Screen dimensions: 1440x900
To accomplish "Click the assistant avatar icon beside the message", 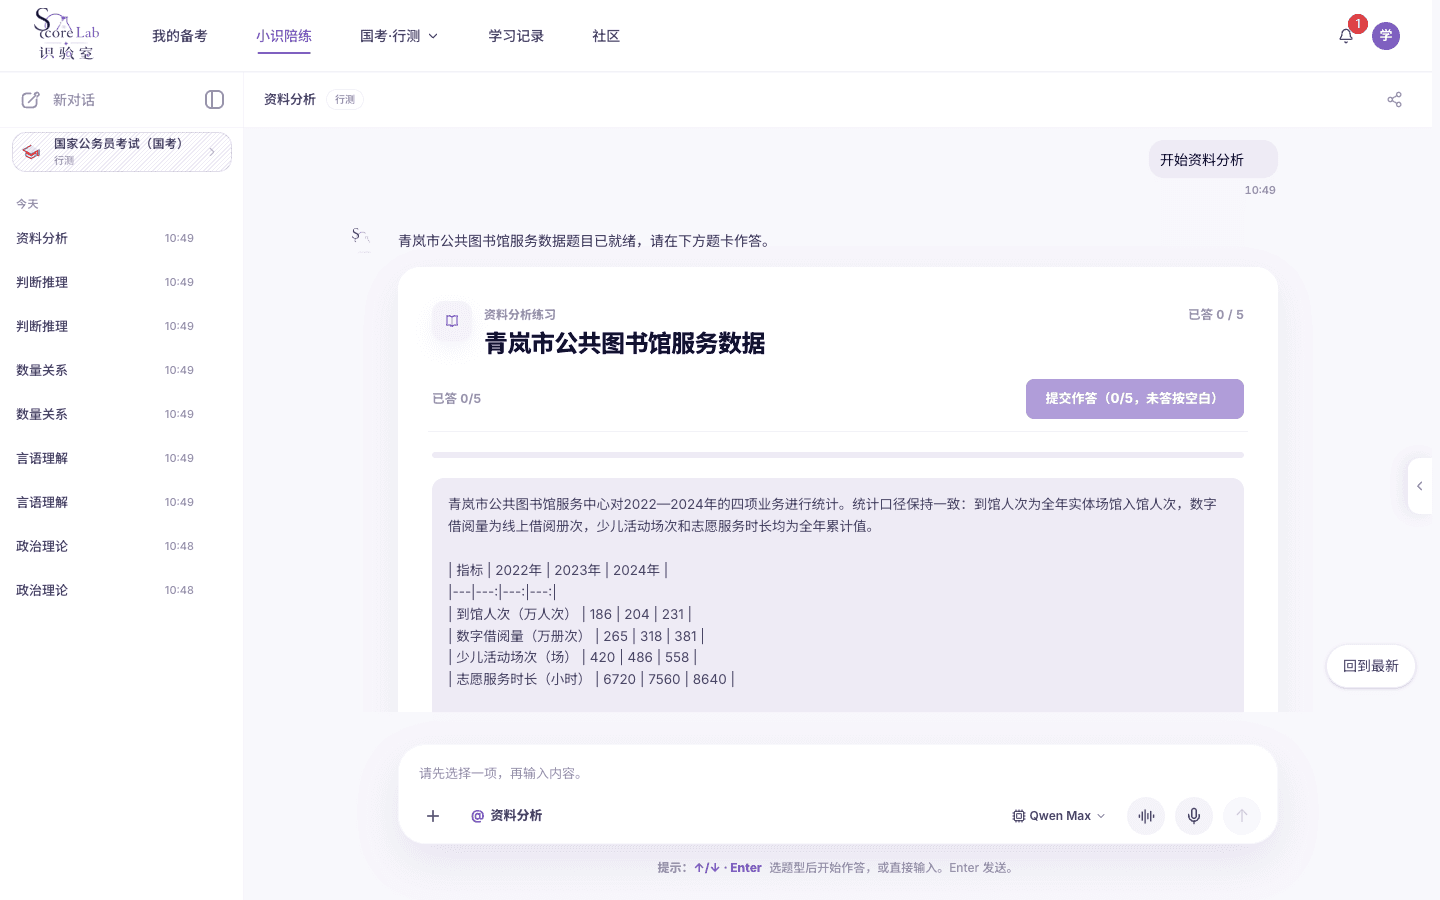I will point(362,238).
